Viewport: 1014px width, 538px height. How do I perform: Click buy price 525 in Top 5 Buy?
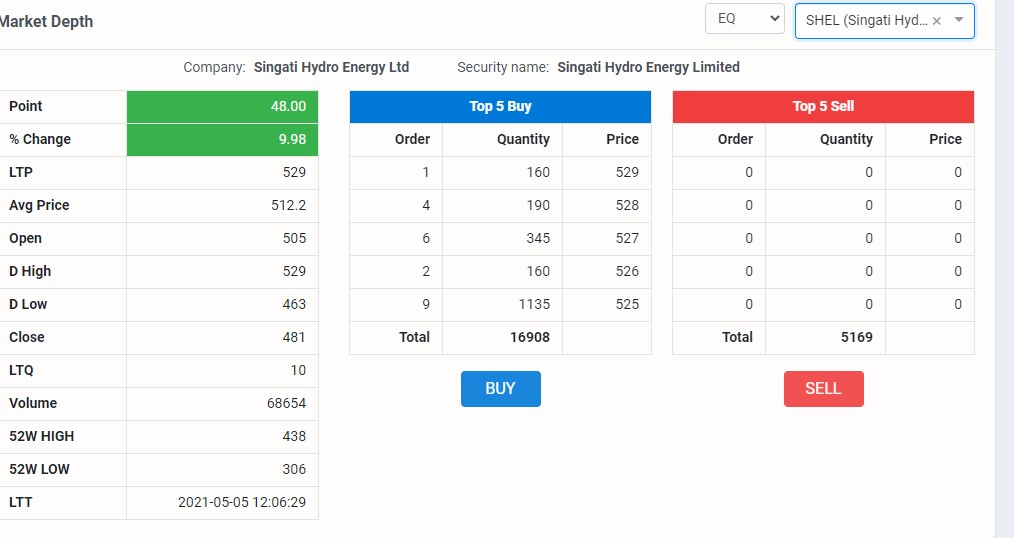point(627,304)
